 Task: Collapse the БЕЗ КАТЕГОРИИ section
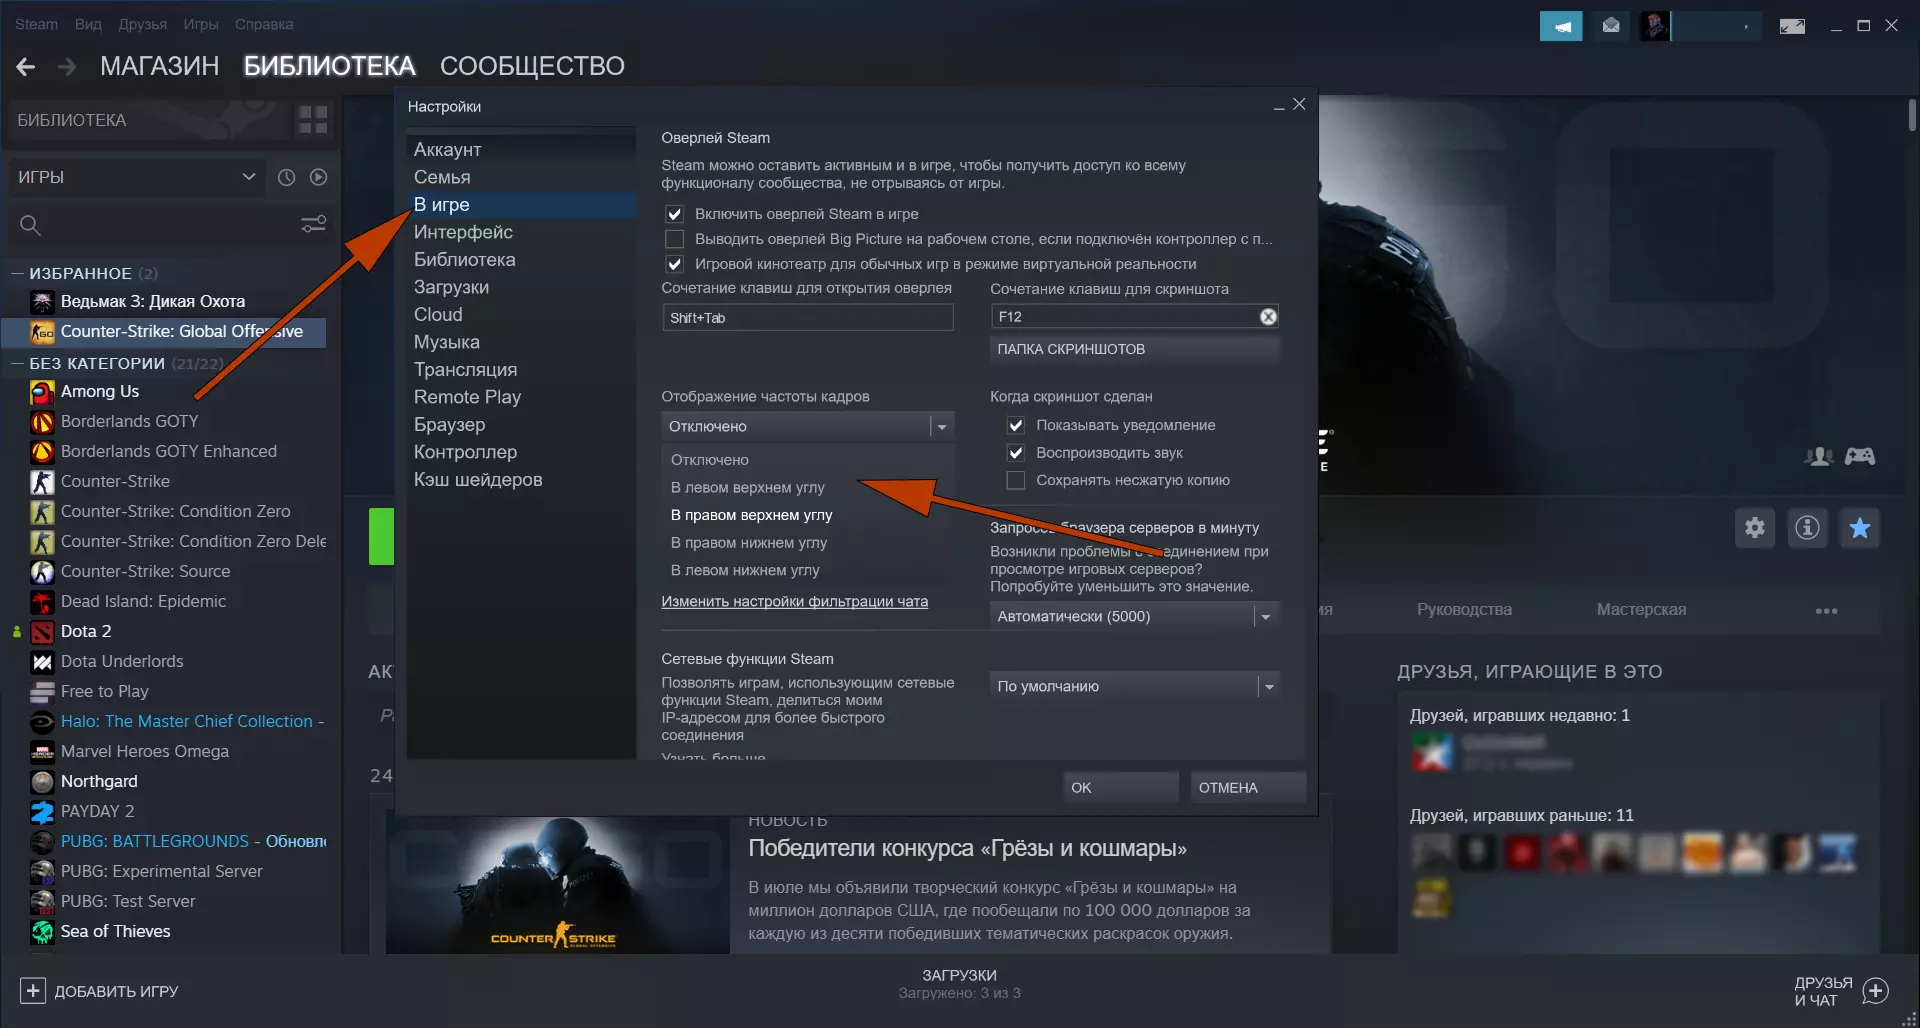[17, 363]
